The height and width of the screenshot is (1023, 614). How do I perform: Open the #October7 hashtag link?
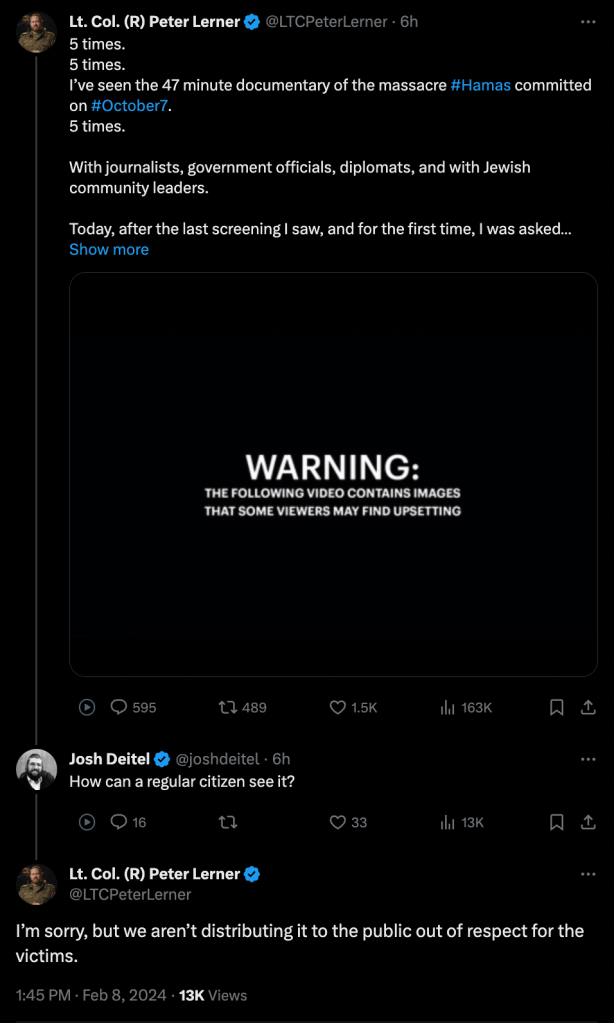130,105
